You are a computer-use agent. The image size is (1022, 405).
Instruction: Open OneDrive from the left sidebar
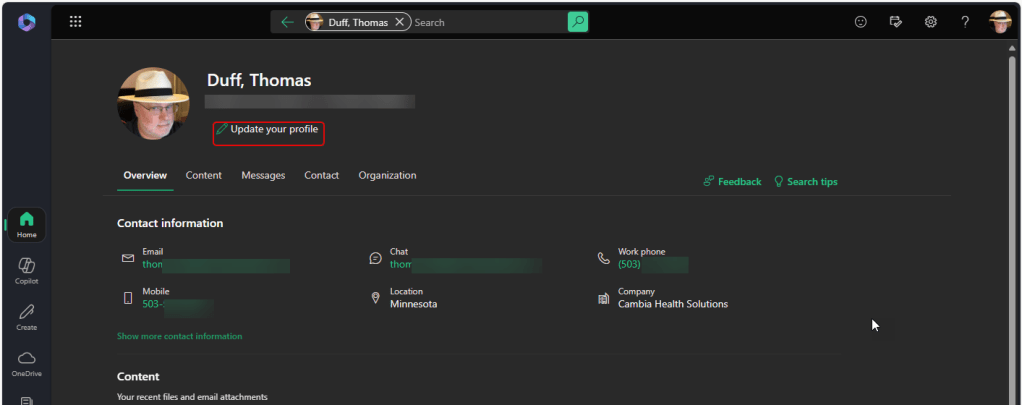coord(27,363)
